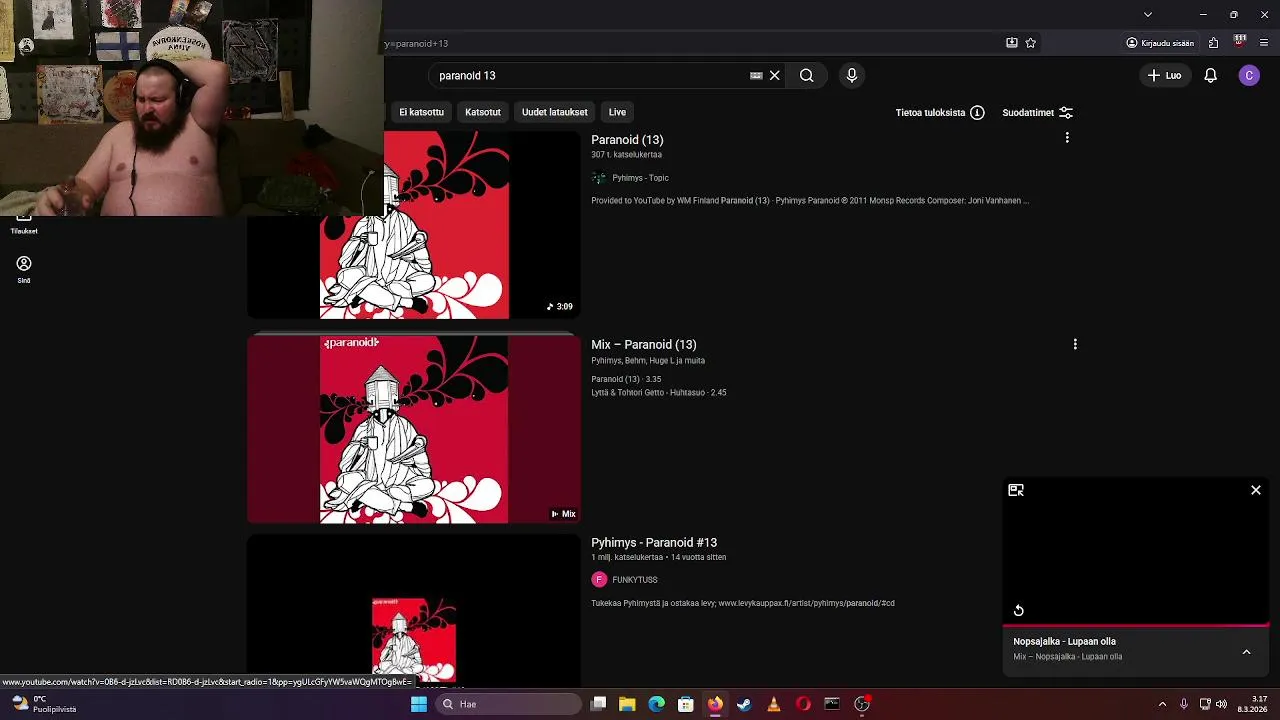The width and height of the screenshot is (1280, 720).
Task: Open VLC media player from taskbar
Action: [x=773, y=704]
